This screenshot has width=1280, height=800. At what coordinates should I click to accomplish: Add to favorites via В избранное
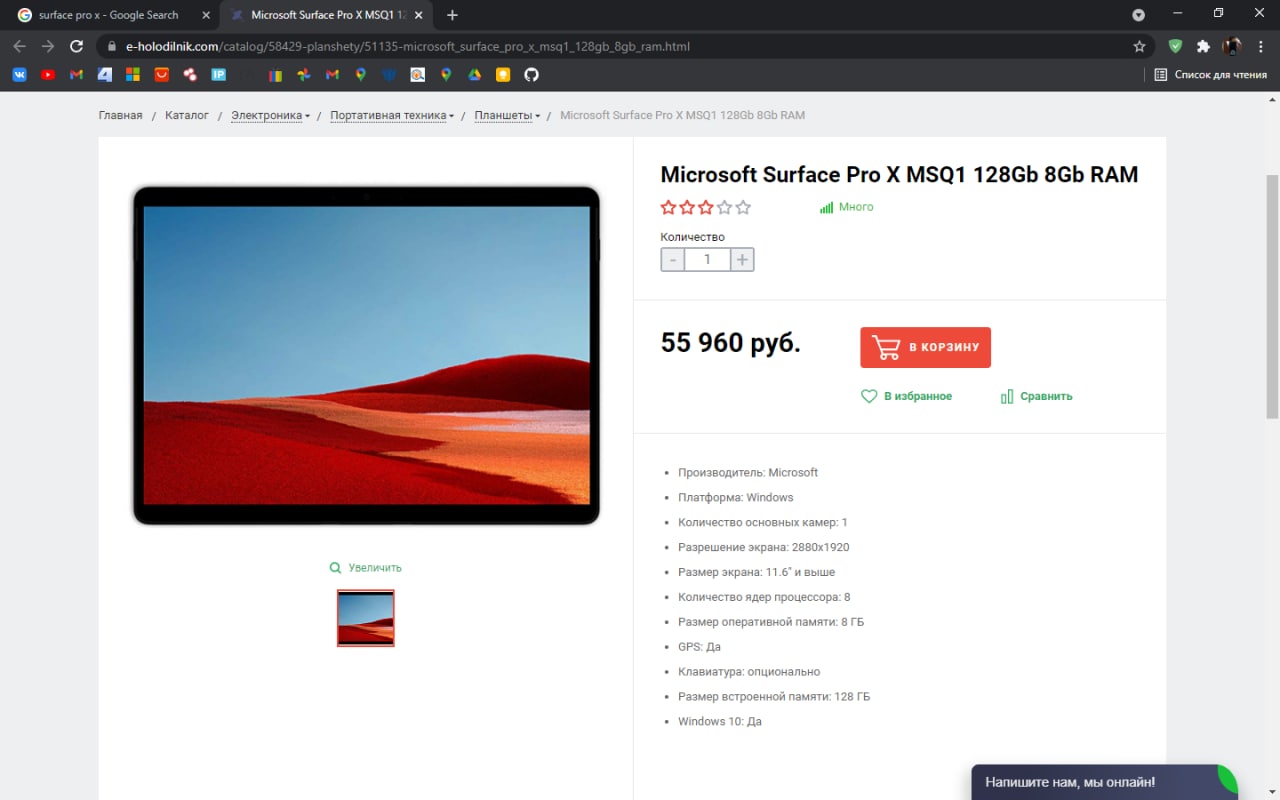point(907,396)
